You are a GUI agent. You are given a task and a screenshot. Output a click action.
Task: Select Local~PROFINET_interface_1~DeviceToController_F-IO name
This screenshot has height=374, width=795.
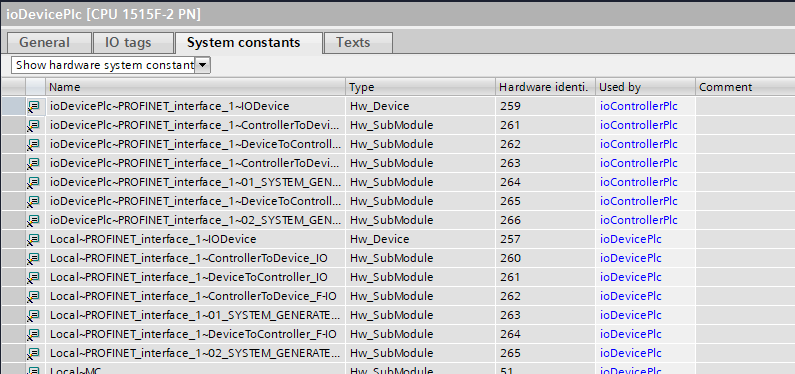point(196,334)
